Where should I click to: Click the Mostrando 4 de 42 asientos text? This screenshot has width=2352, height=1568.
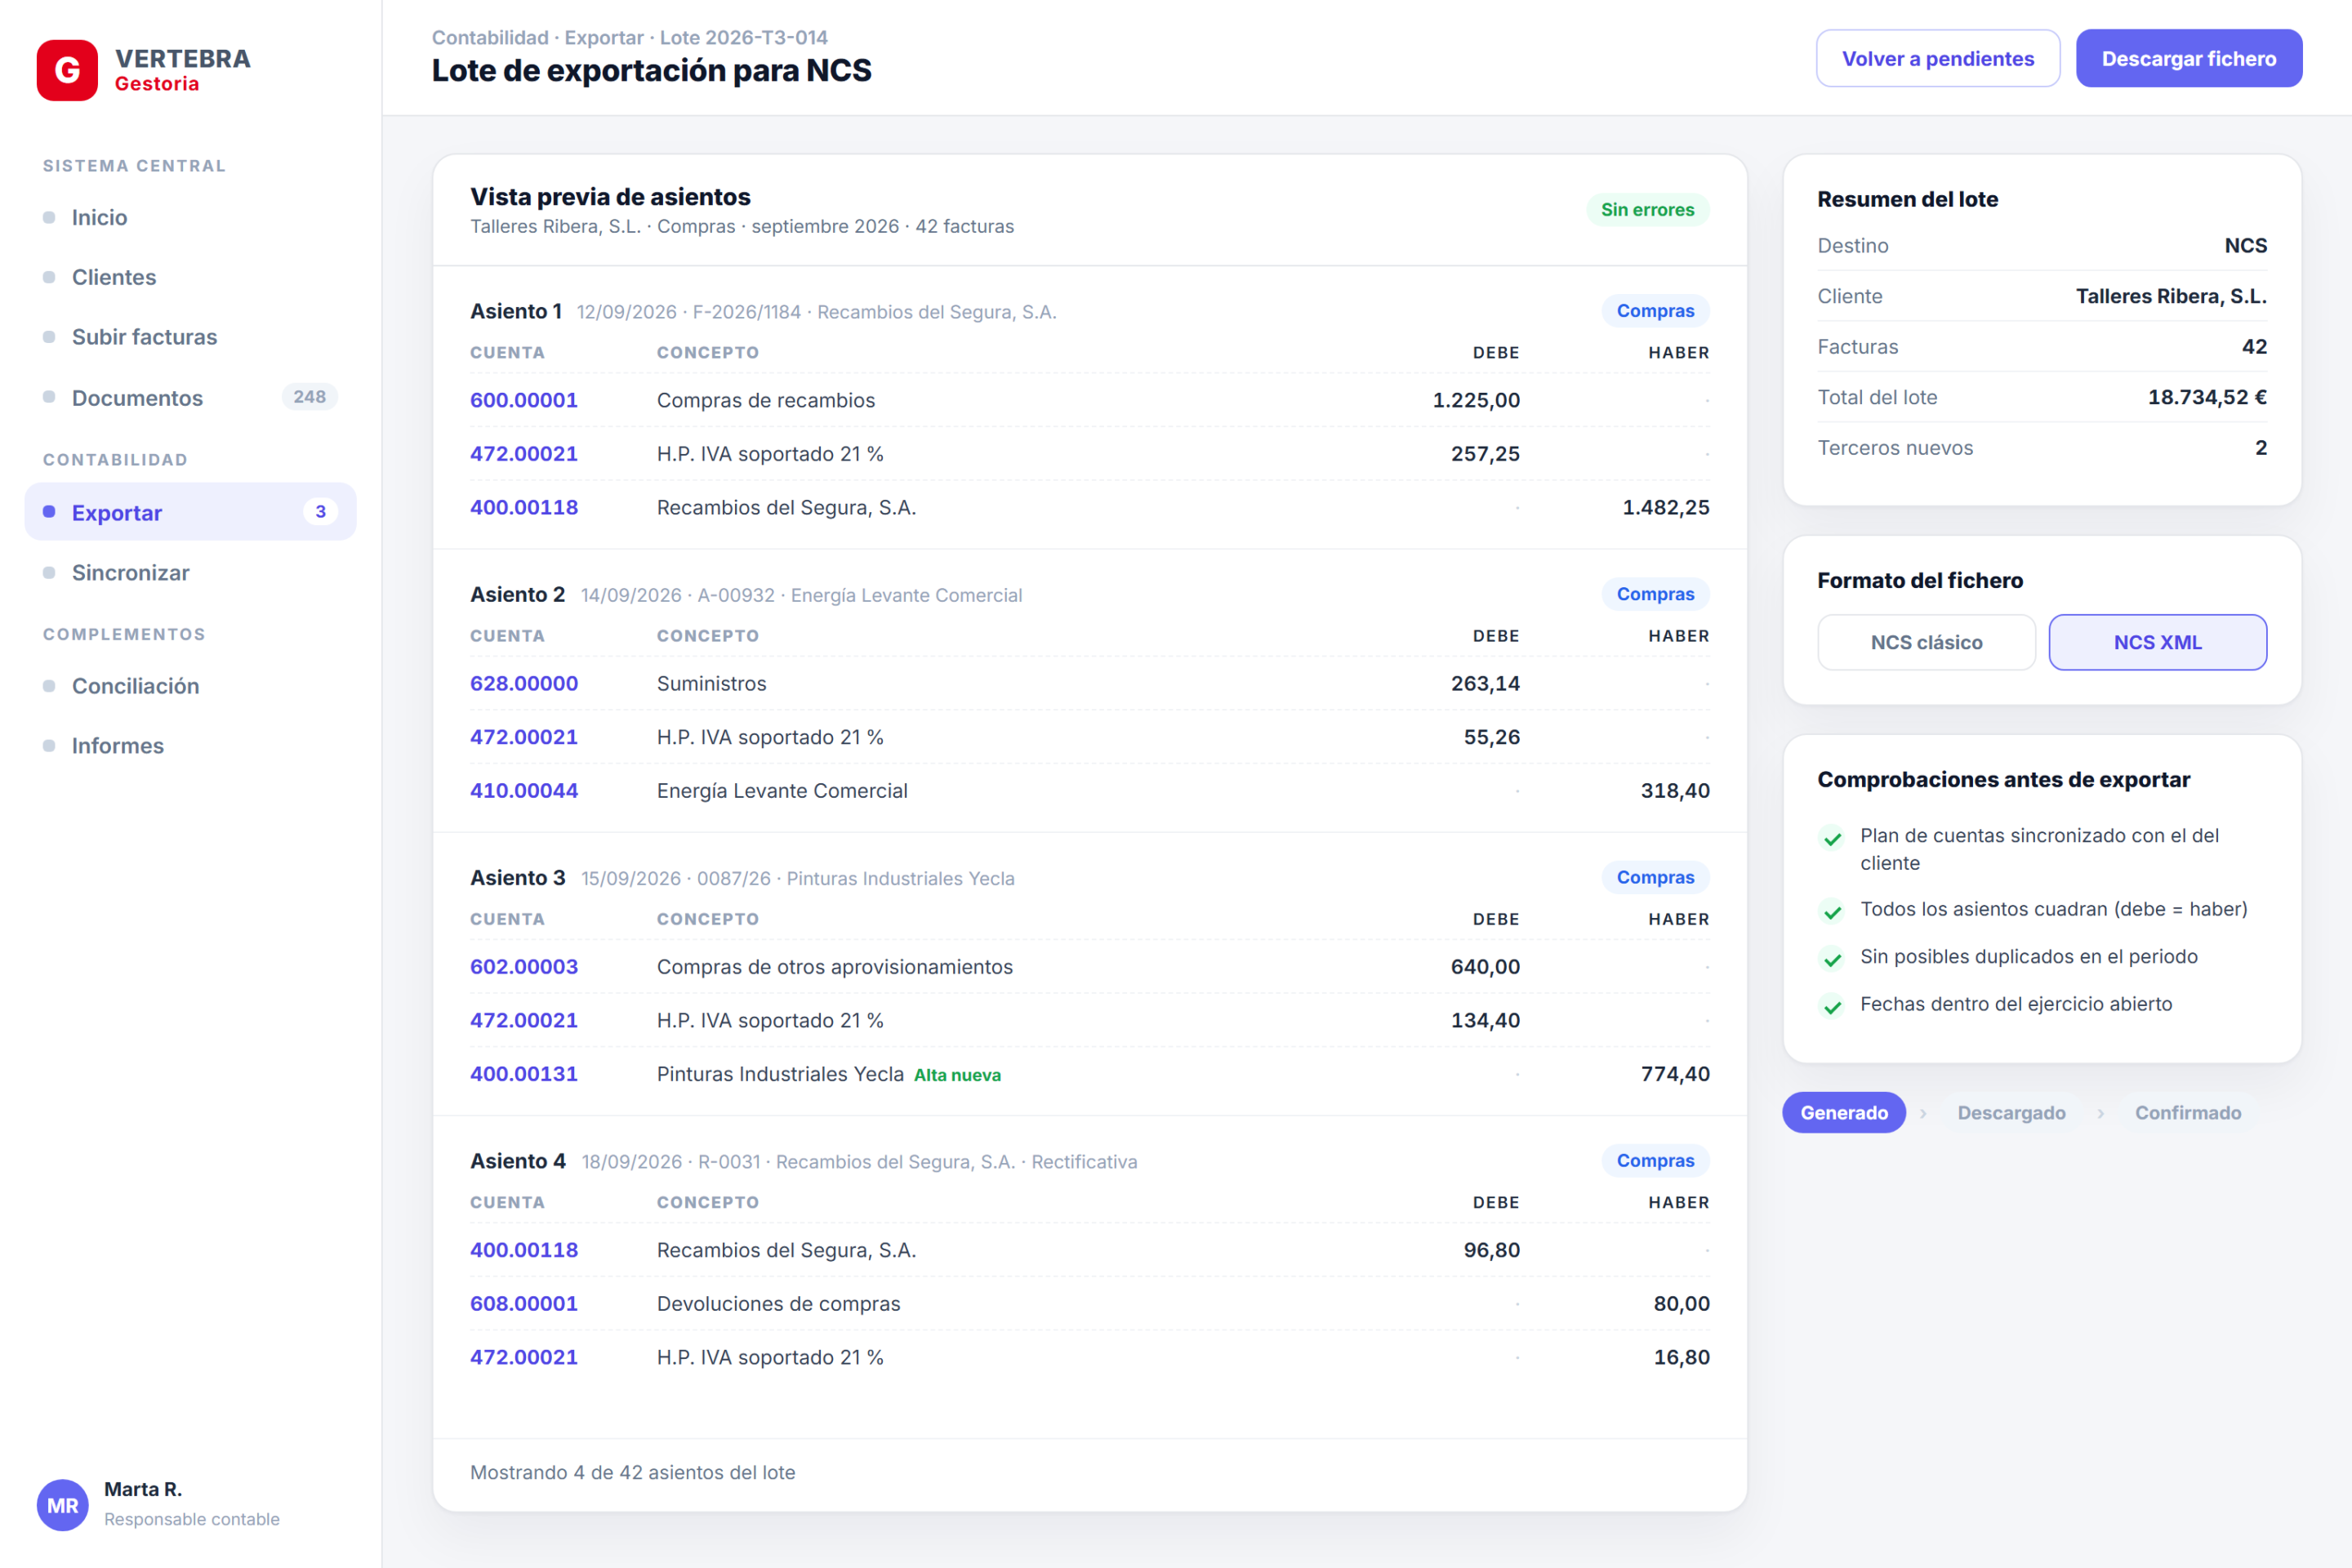pyautogui.click(x=632, y=1472)
